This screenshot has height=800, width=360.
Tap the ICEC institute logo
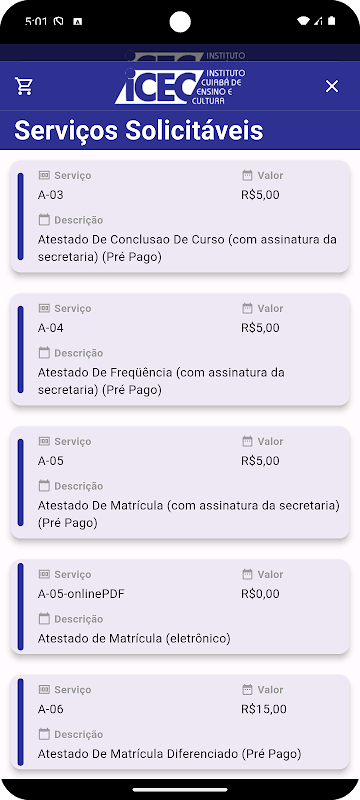click(180, 86)
